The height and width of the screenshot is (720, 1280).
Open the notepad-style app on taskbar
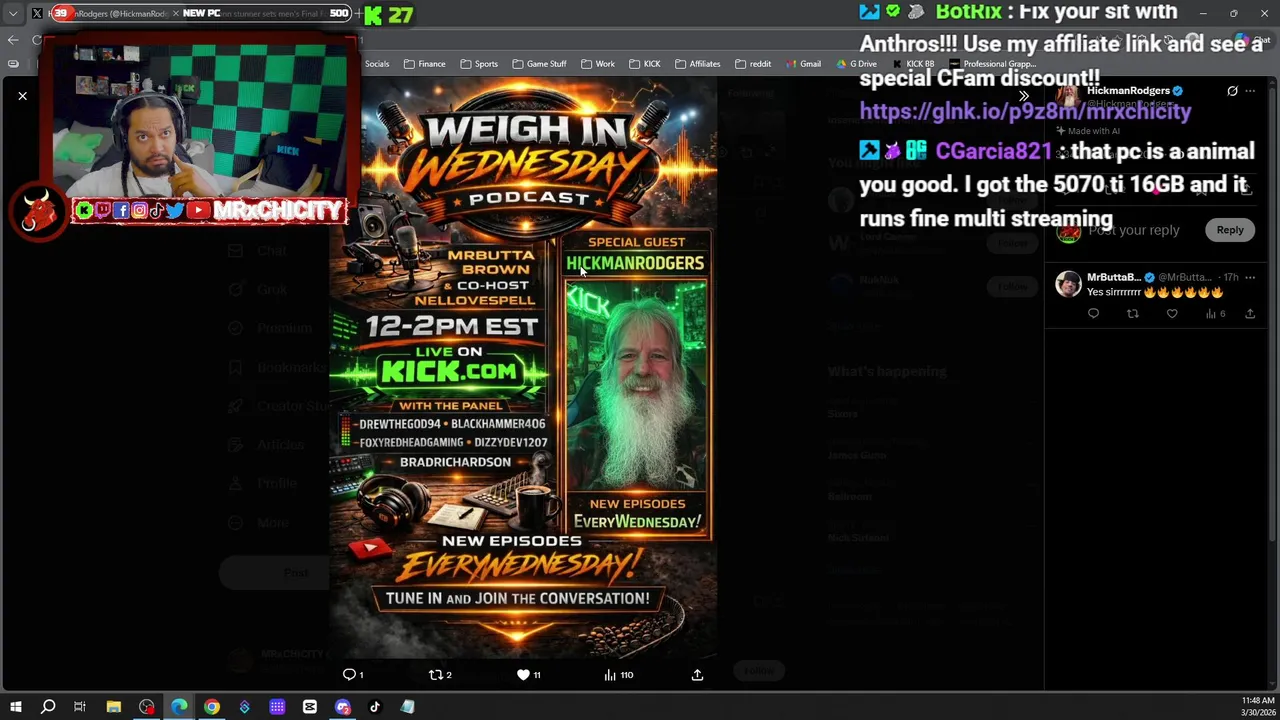[407, 707]
